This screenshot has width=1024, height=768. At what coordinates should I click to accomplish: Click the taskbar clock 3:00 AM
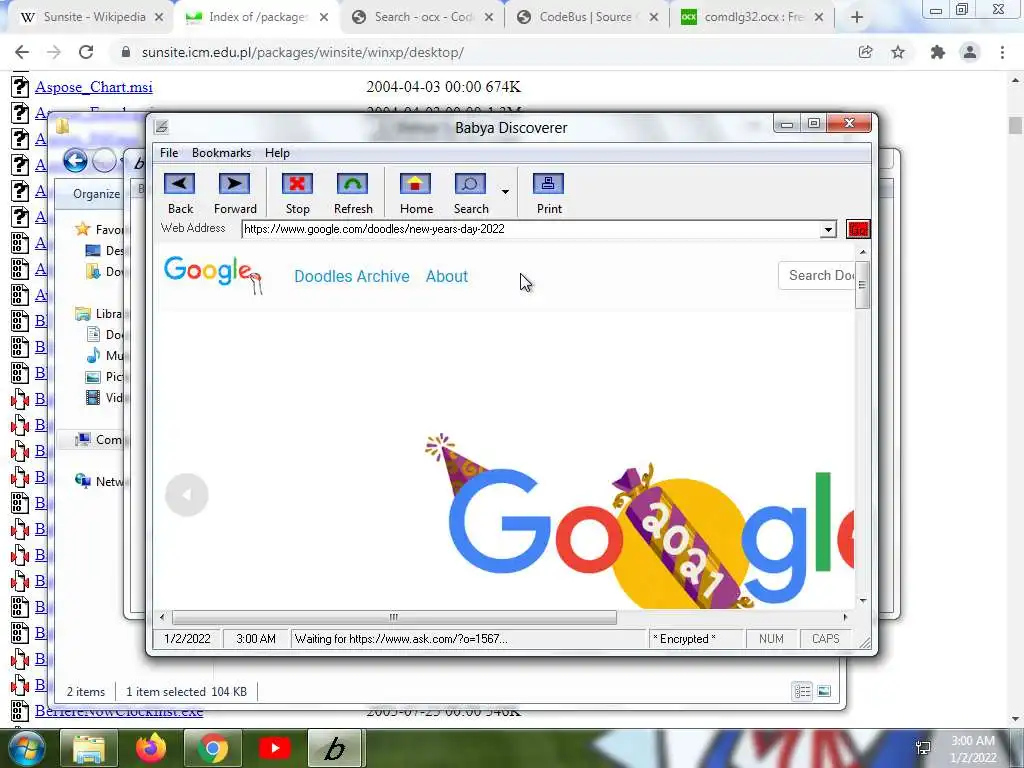(x=972, y=741)
